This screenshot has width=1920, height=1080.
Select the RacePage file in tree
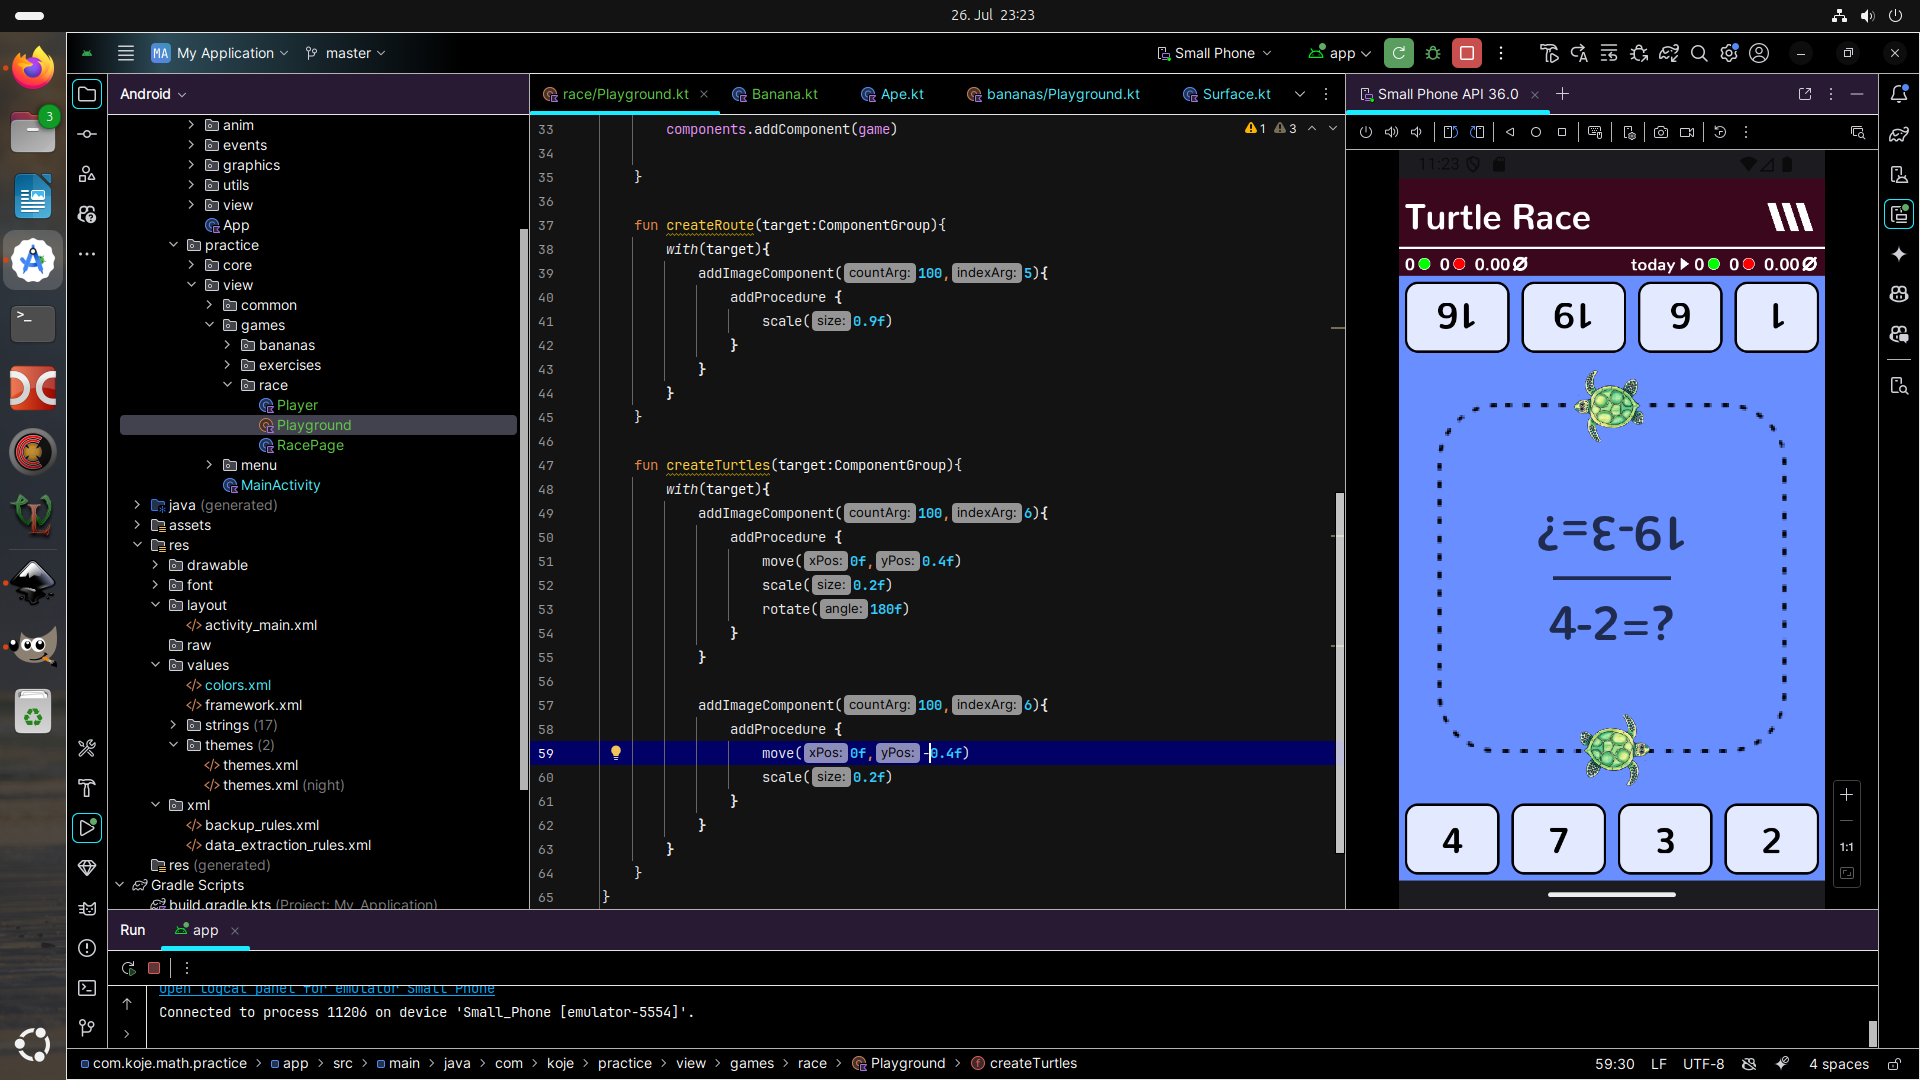point(310,445)
